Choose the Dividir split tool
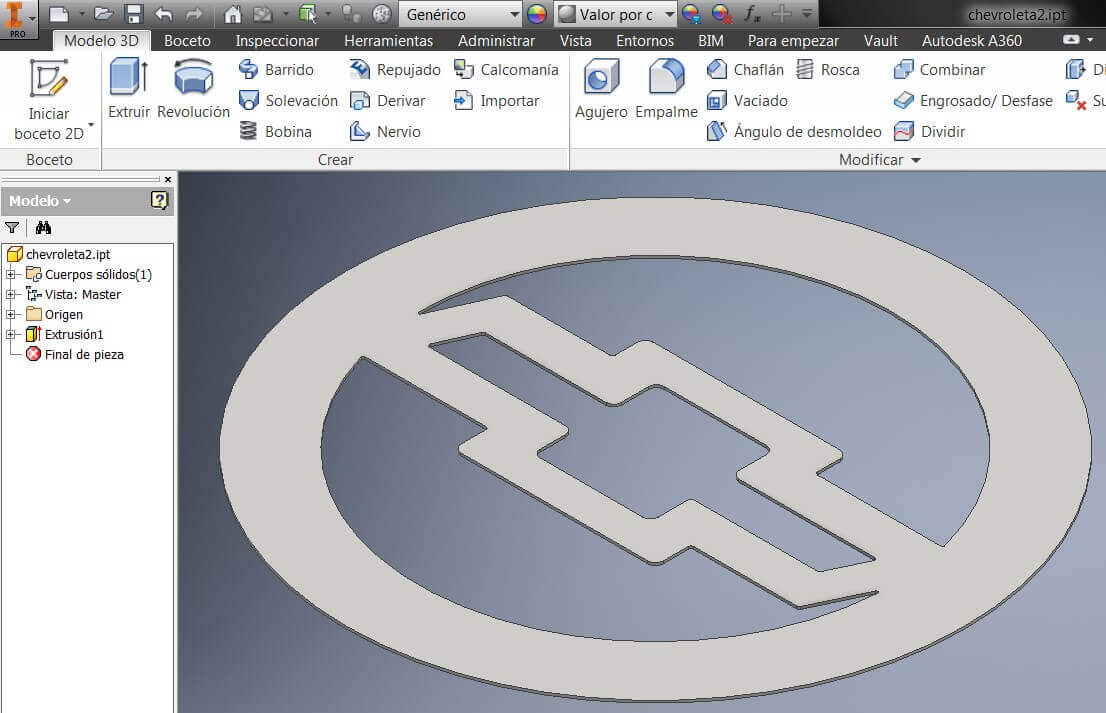This screenshot has width=1106, height=713. [929, 131]
